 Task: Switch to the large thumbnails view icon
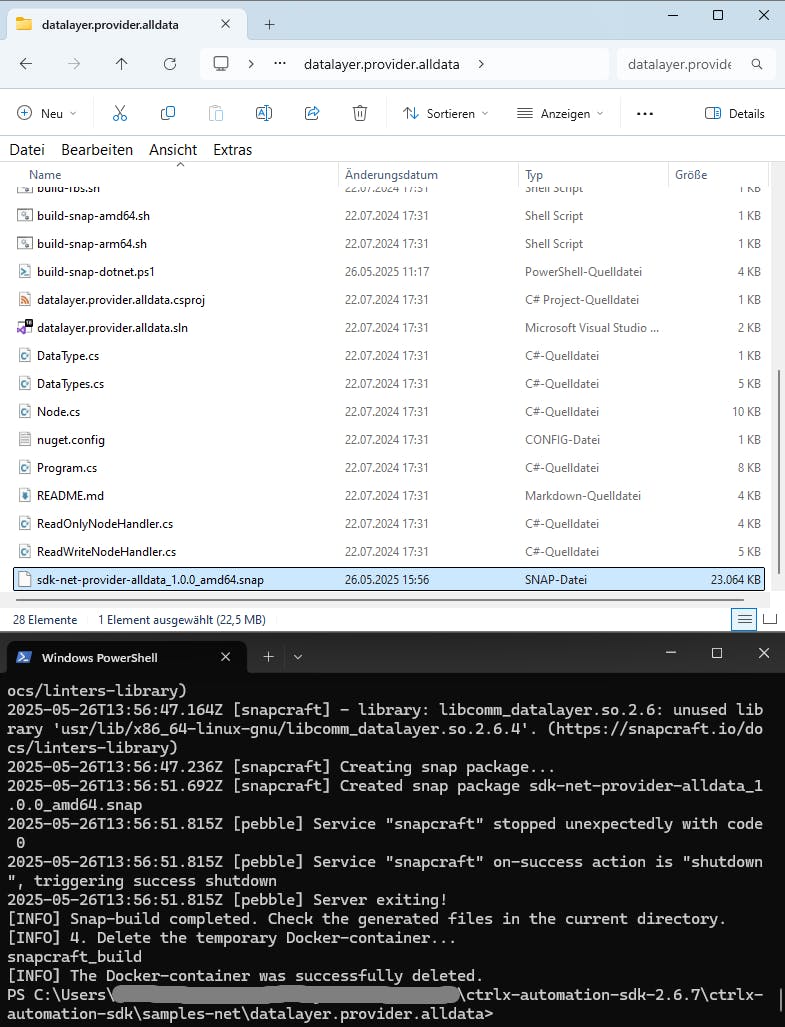(x=770, y=619)
